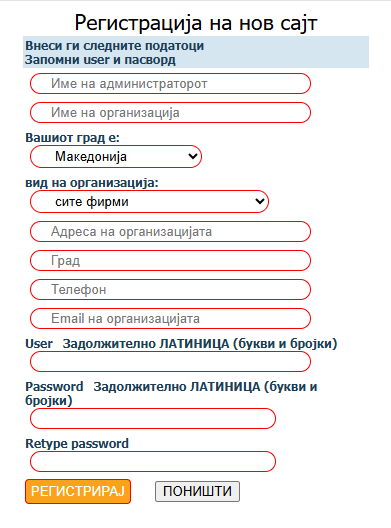This screenshot has width=391, height=528.
Task: Focus the 'Име на организација' text box
Action: click(x=170, y=112)
